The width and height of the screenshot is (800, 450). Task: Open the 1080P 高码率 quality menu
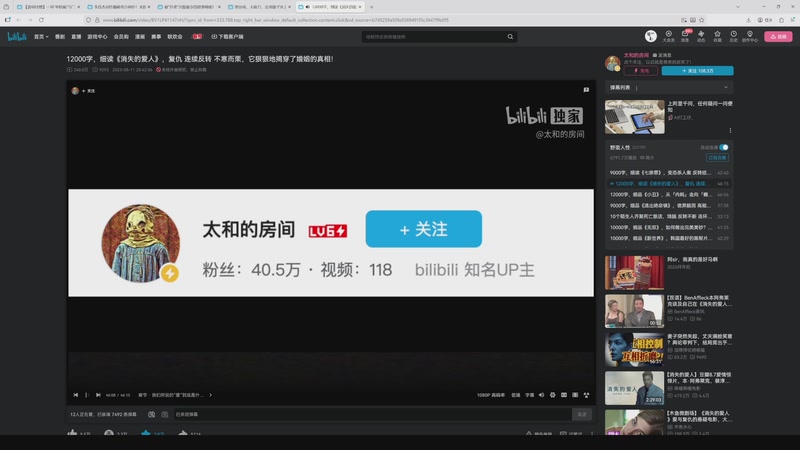(491, 395)
